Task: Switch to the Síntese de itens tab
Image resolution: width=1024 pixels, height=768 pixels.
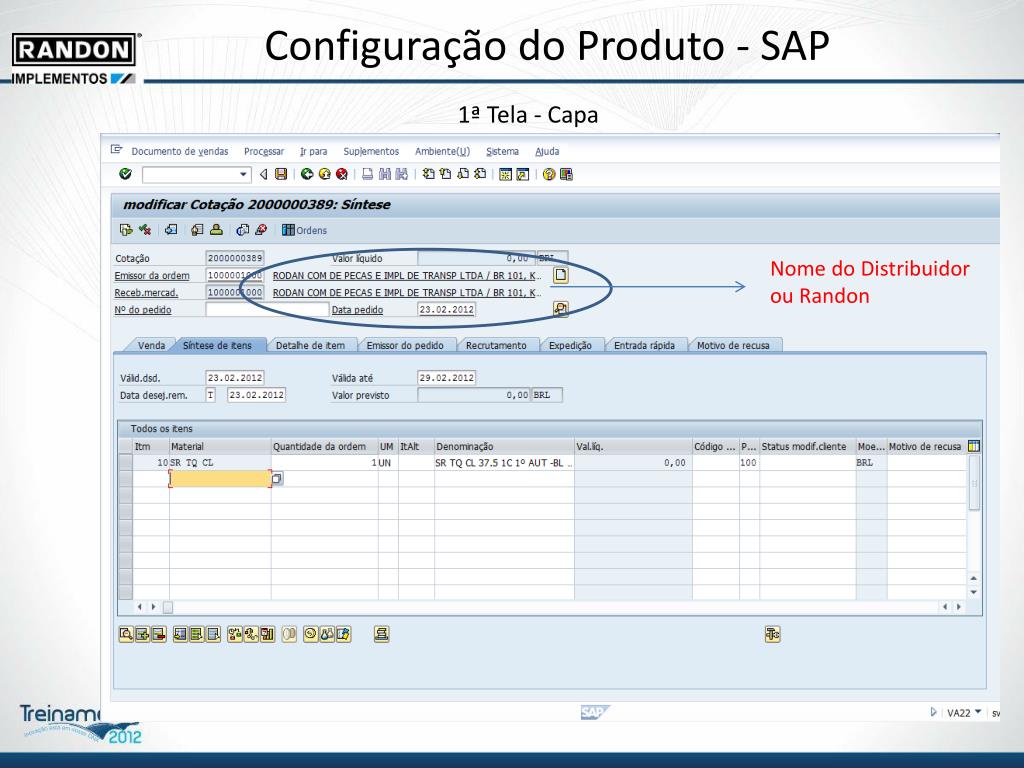Action: click(x=217, y=345)
